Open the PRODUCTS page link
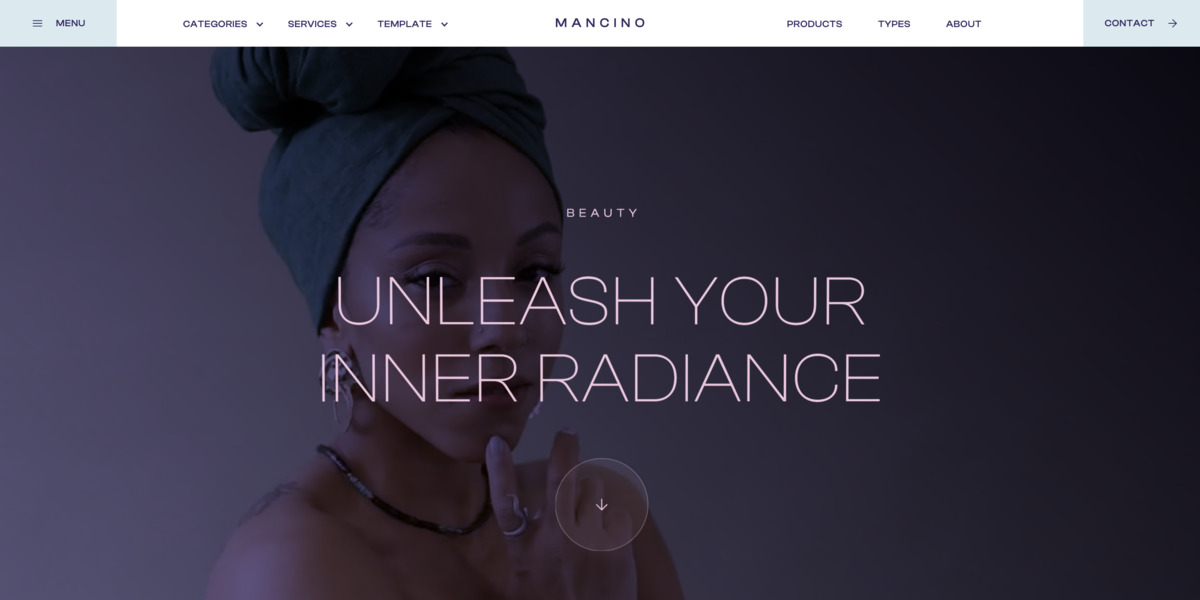Screen dimensions: 1200x600 click(x=814, y=24)
